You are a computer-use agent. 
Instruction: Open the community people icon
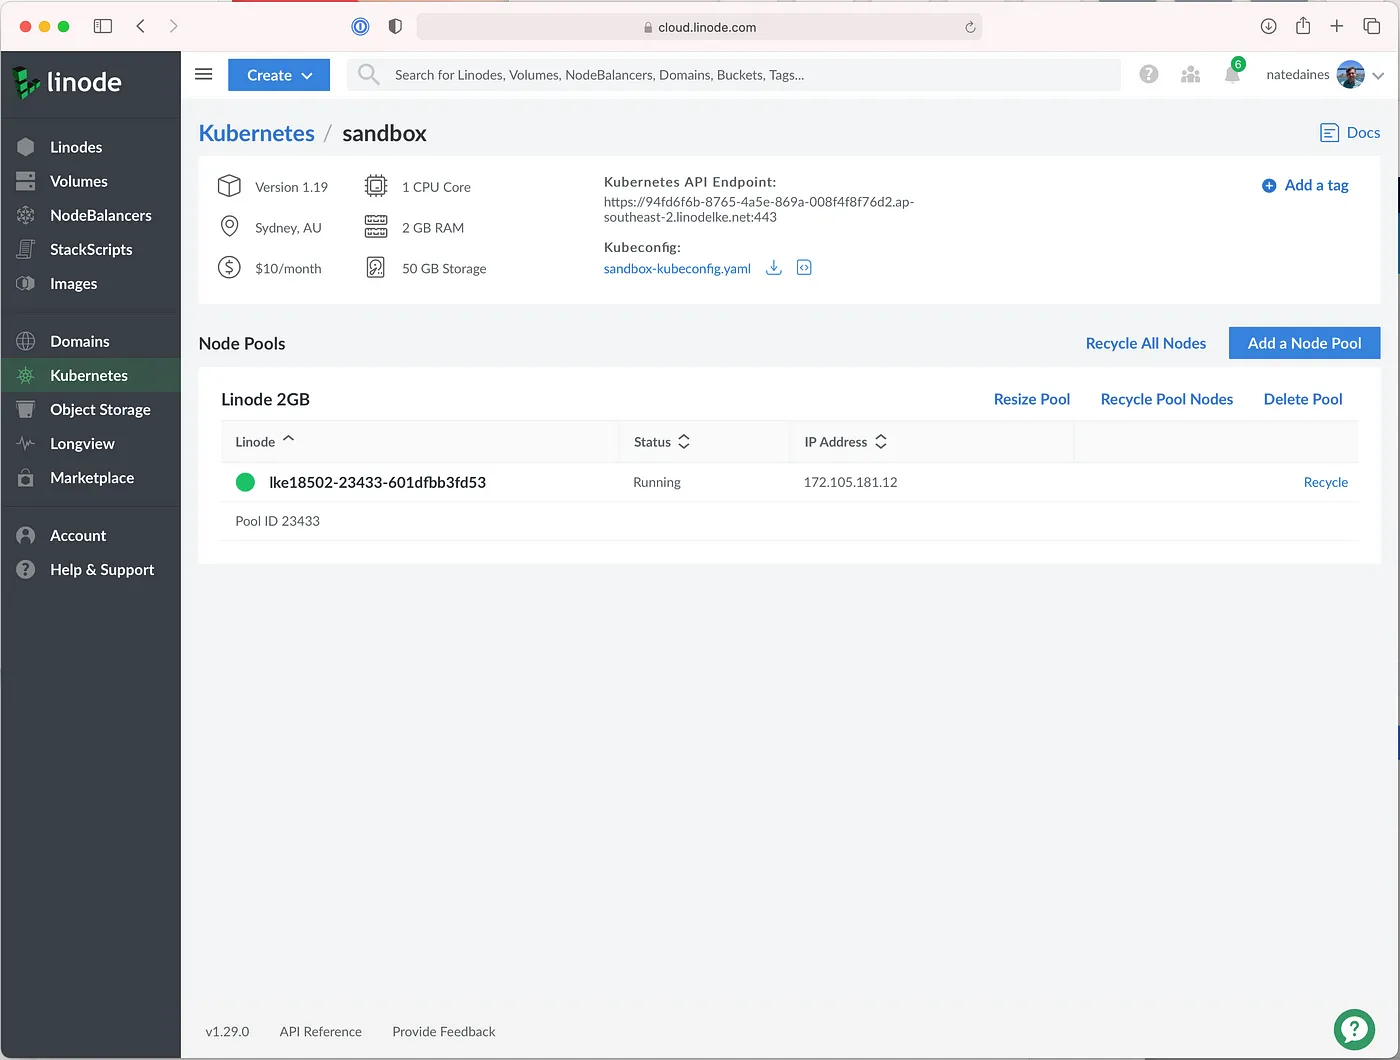click(x=1190, y=74)
